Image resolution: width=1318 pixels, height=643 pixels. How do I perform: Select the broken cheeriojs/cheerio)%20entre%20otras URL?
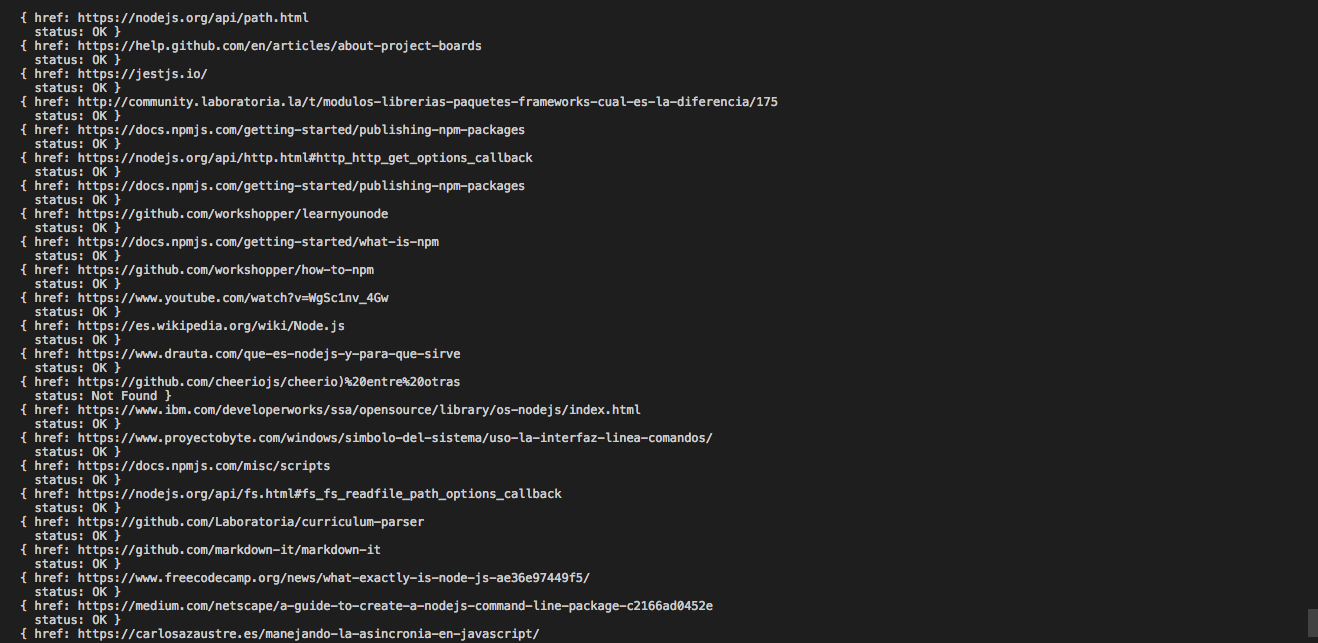pos(269,382)
